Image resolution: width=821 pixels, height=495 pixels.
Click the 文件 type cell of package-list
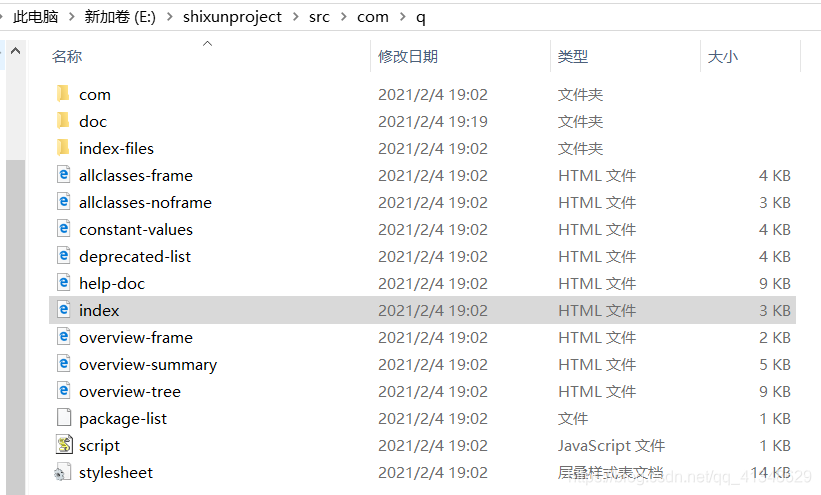click(573, 419)
